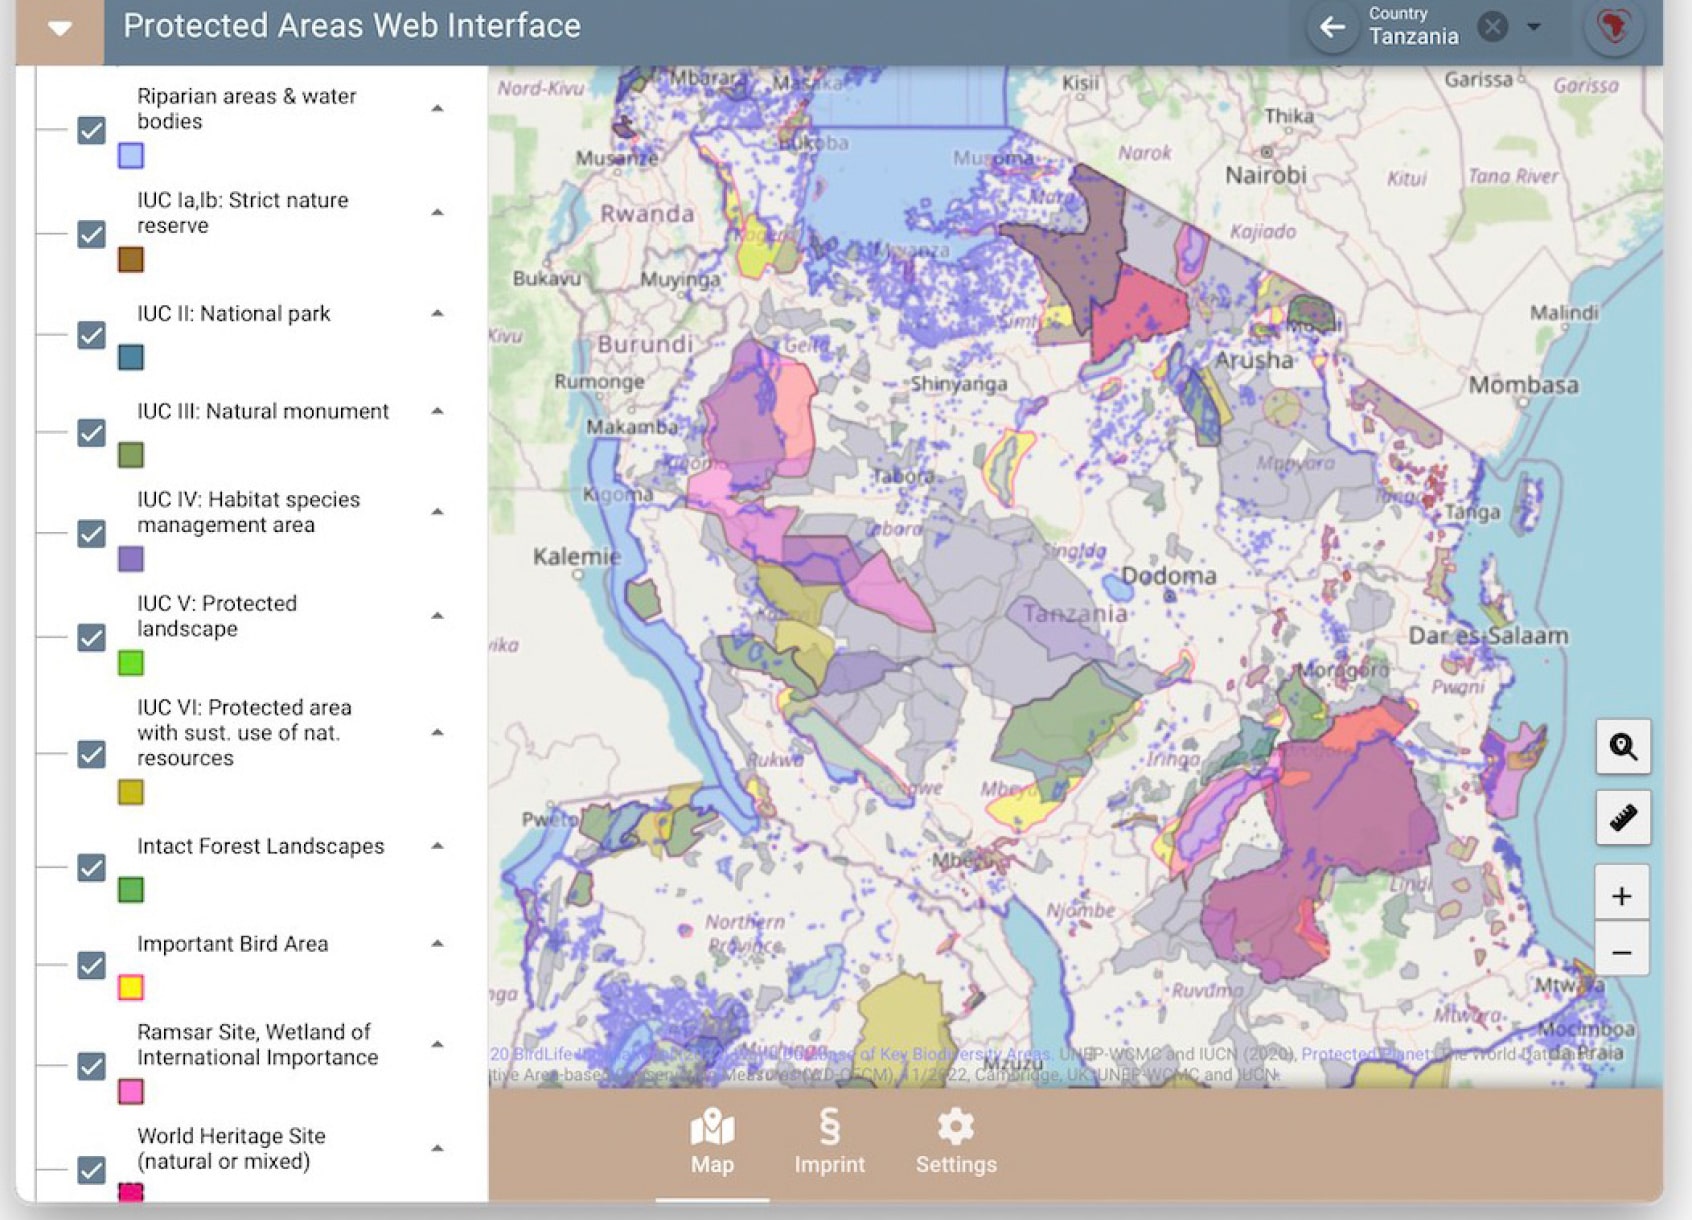Viewport: 1692px width, 1220px height.
Task: Toggle Important Bird Area checkbox
Action: (x=91, y=965)
